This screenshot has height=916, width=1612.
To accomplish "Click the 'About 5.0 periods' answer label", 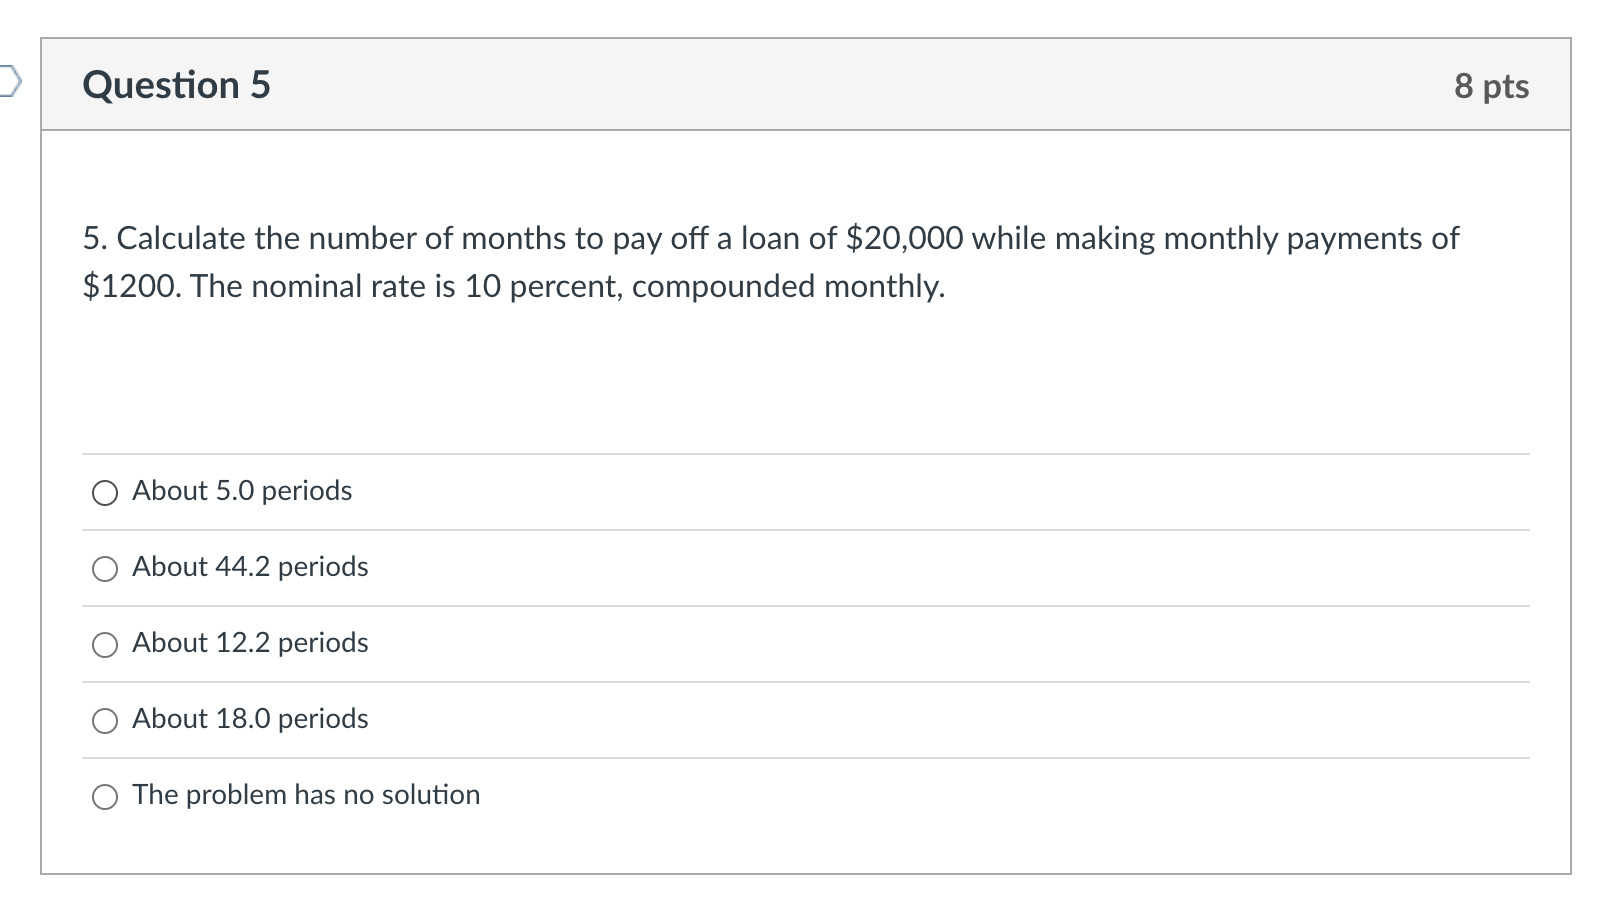I will coord(242,491).
